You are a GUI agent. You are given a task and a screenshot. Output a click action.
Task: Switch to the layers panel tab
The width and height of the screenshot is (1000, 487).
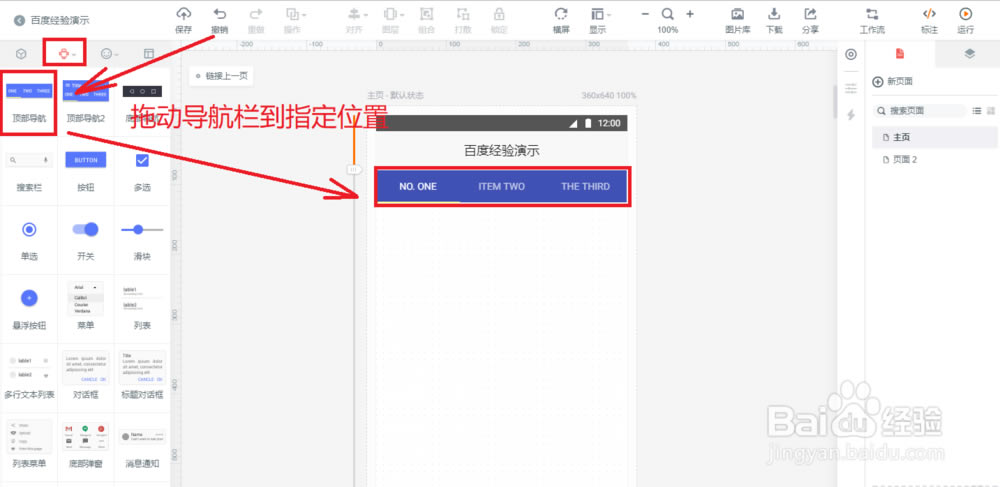pyautogui.click(x=969, y=53)
